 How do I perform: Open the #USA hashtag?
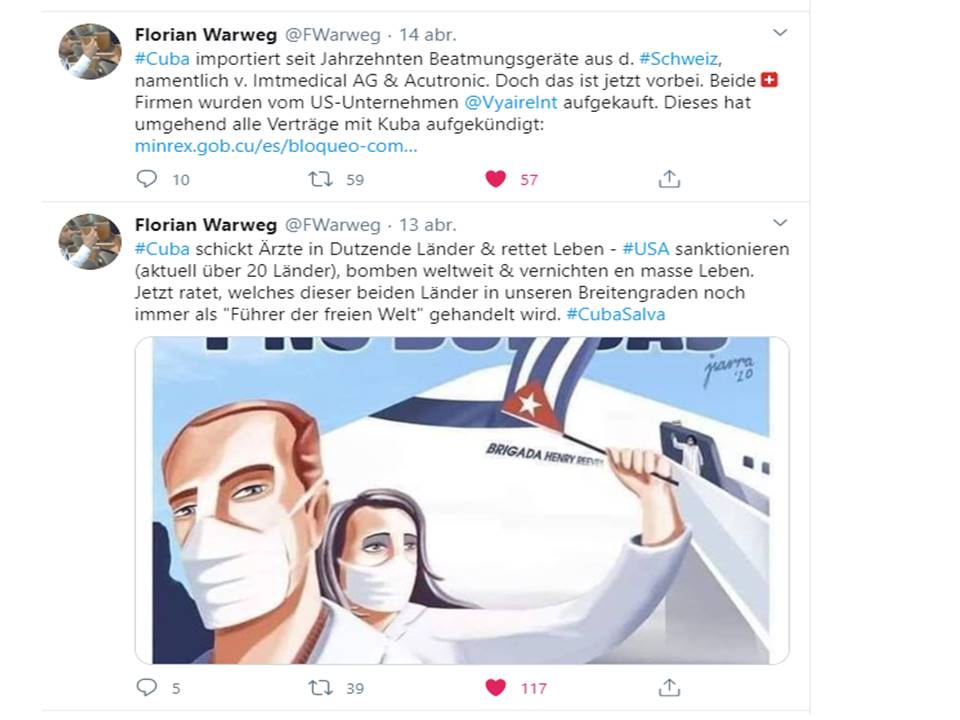pyautogui.click(x=645, y=249)
